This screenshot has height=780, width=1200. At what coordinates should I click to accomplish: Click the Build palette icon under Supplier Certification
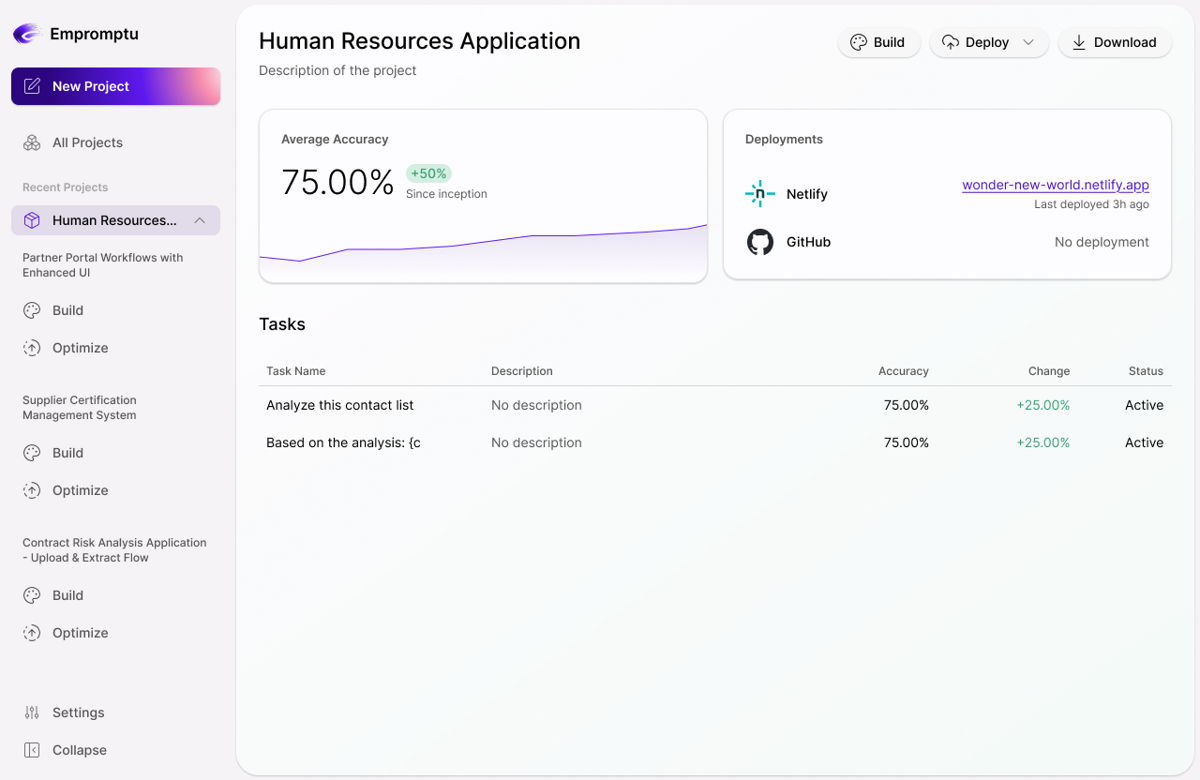[x=32, y=453]
